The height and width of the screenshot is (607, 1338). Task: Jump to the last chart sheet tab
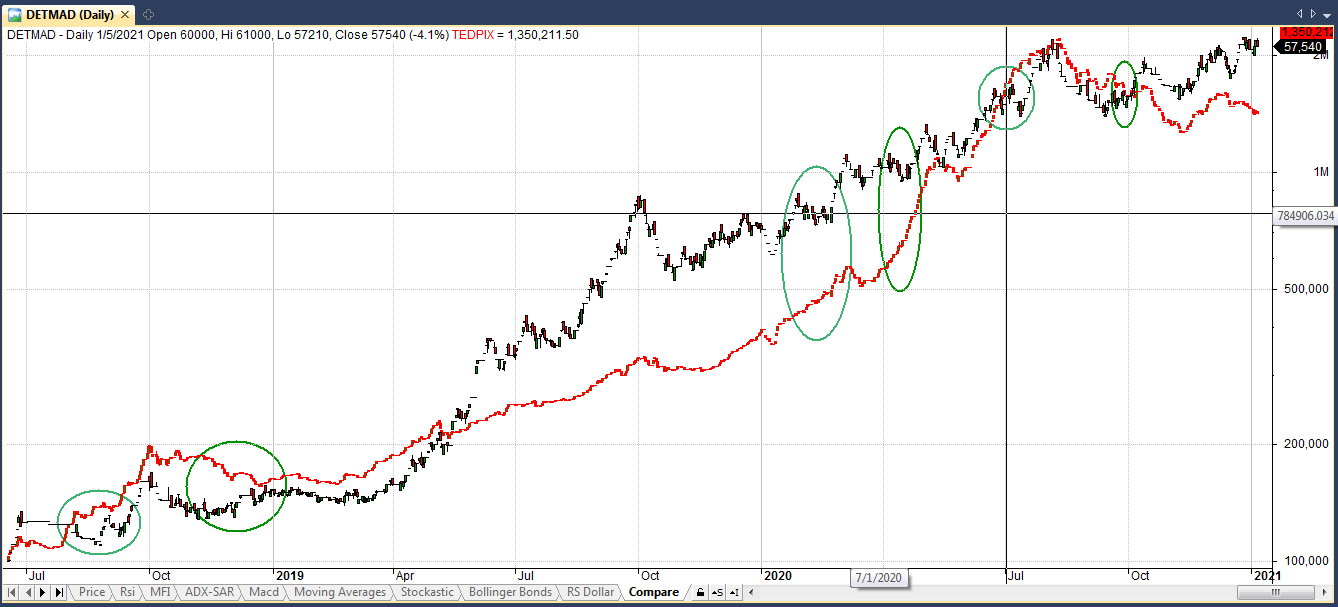click(59, 593)
